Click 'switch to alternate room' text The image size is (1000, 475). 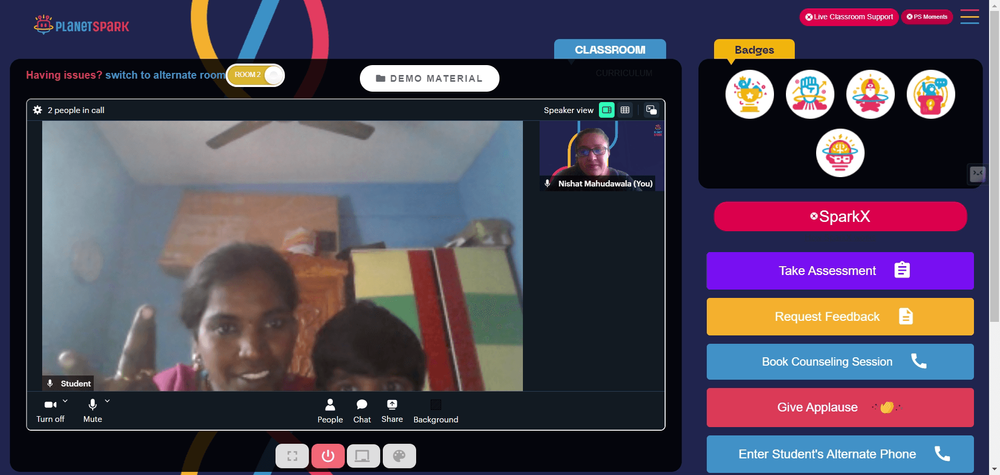point(165,75)
